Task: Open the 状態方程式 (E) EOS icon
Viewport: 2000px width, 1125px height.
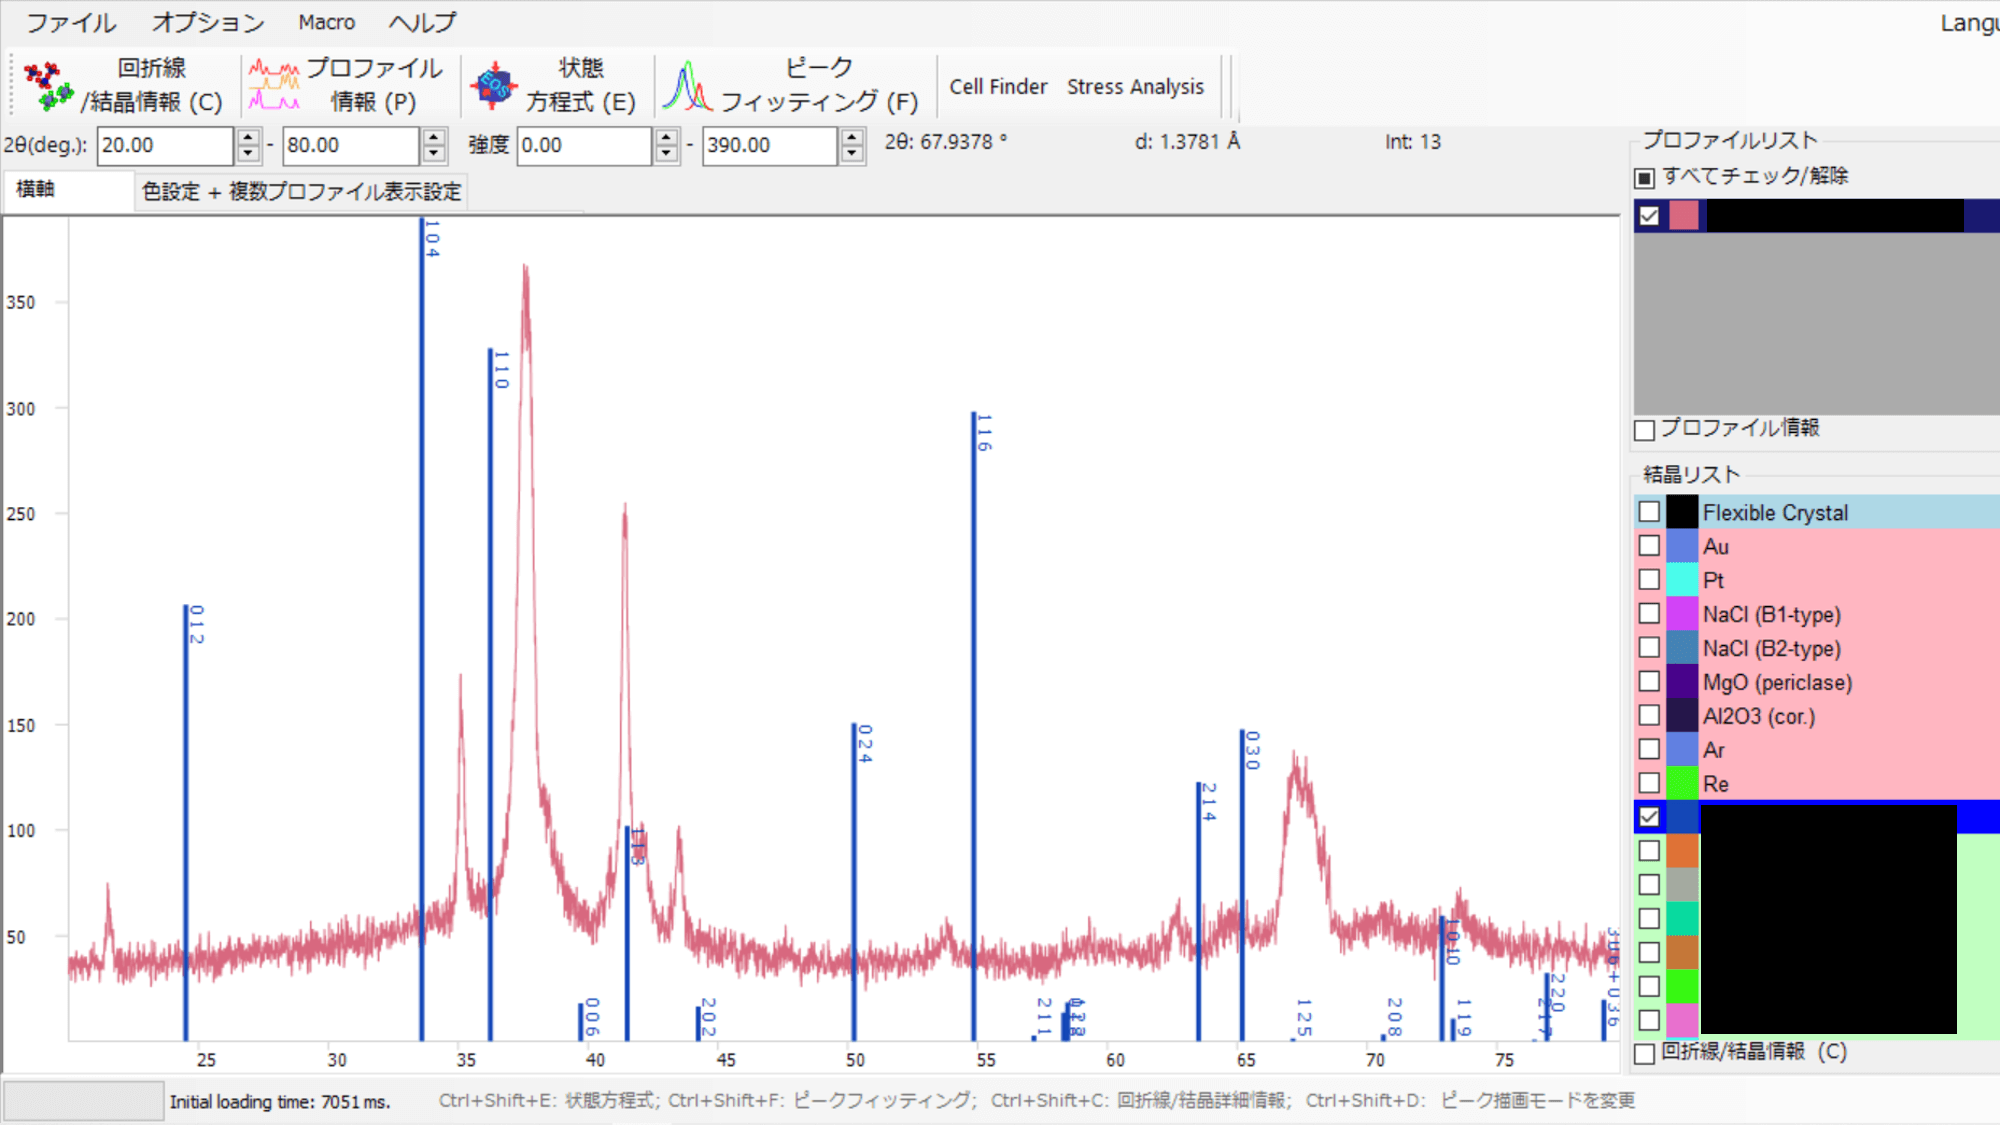Action: click(x=494, y=86)
